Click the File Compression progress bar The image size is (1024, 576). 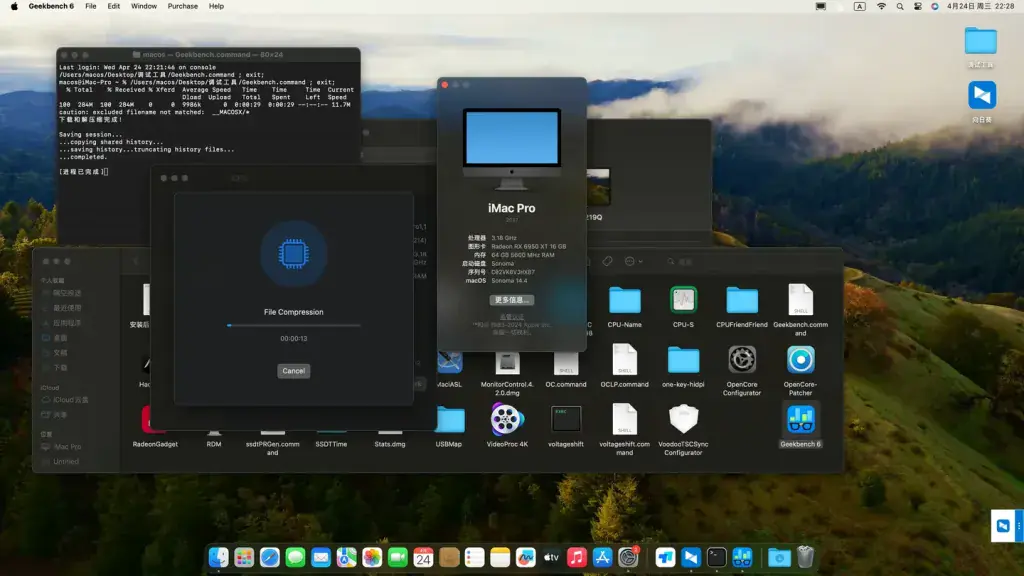tap(293, 325)
